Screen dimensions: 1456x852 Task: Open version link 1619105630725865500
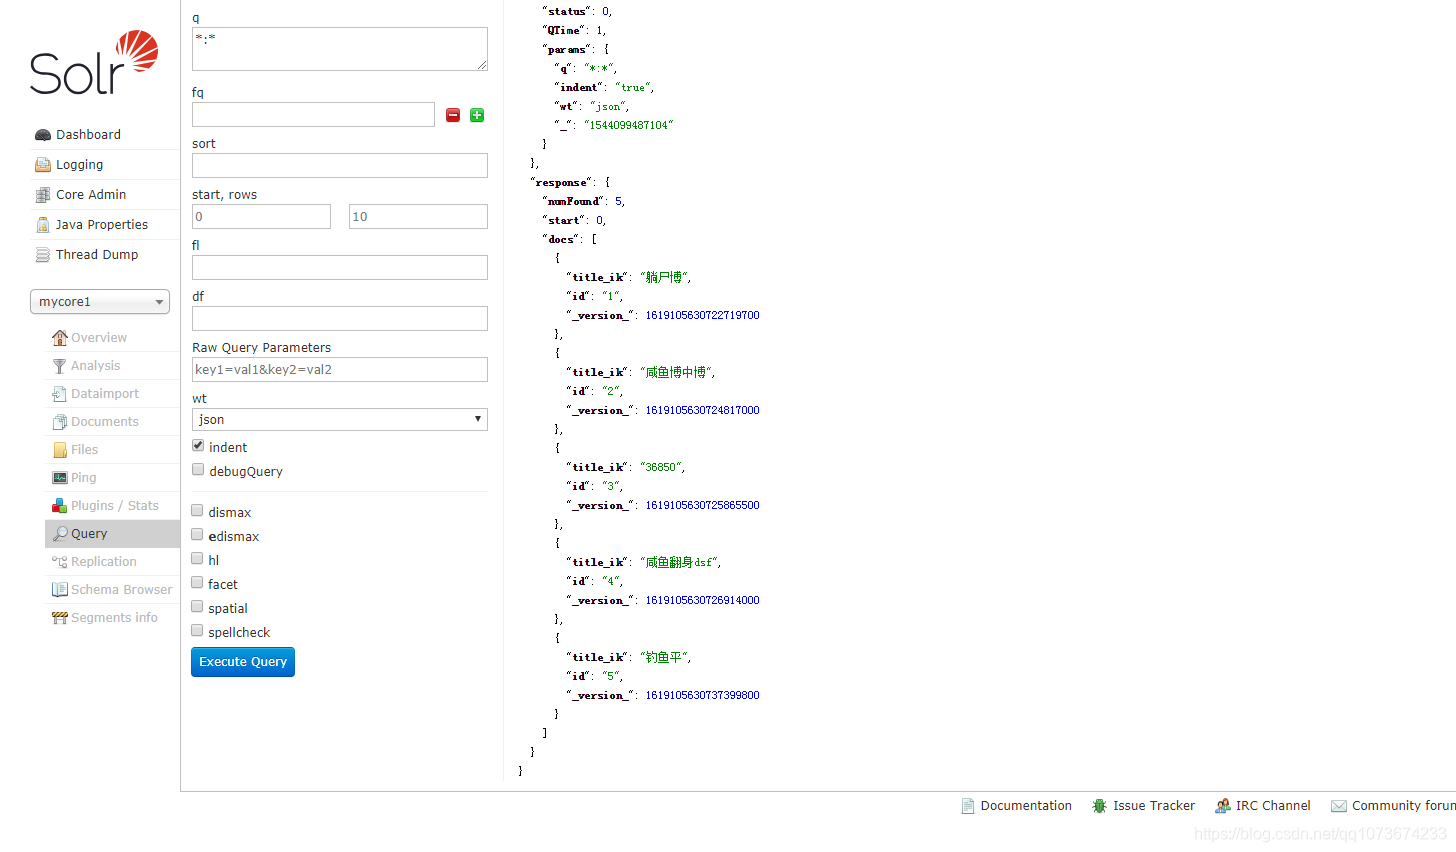[702, 505]
